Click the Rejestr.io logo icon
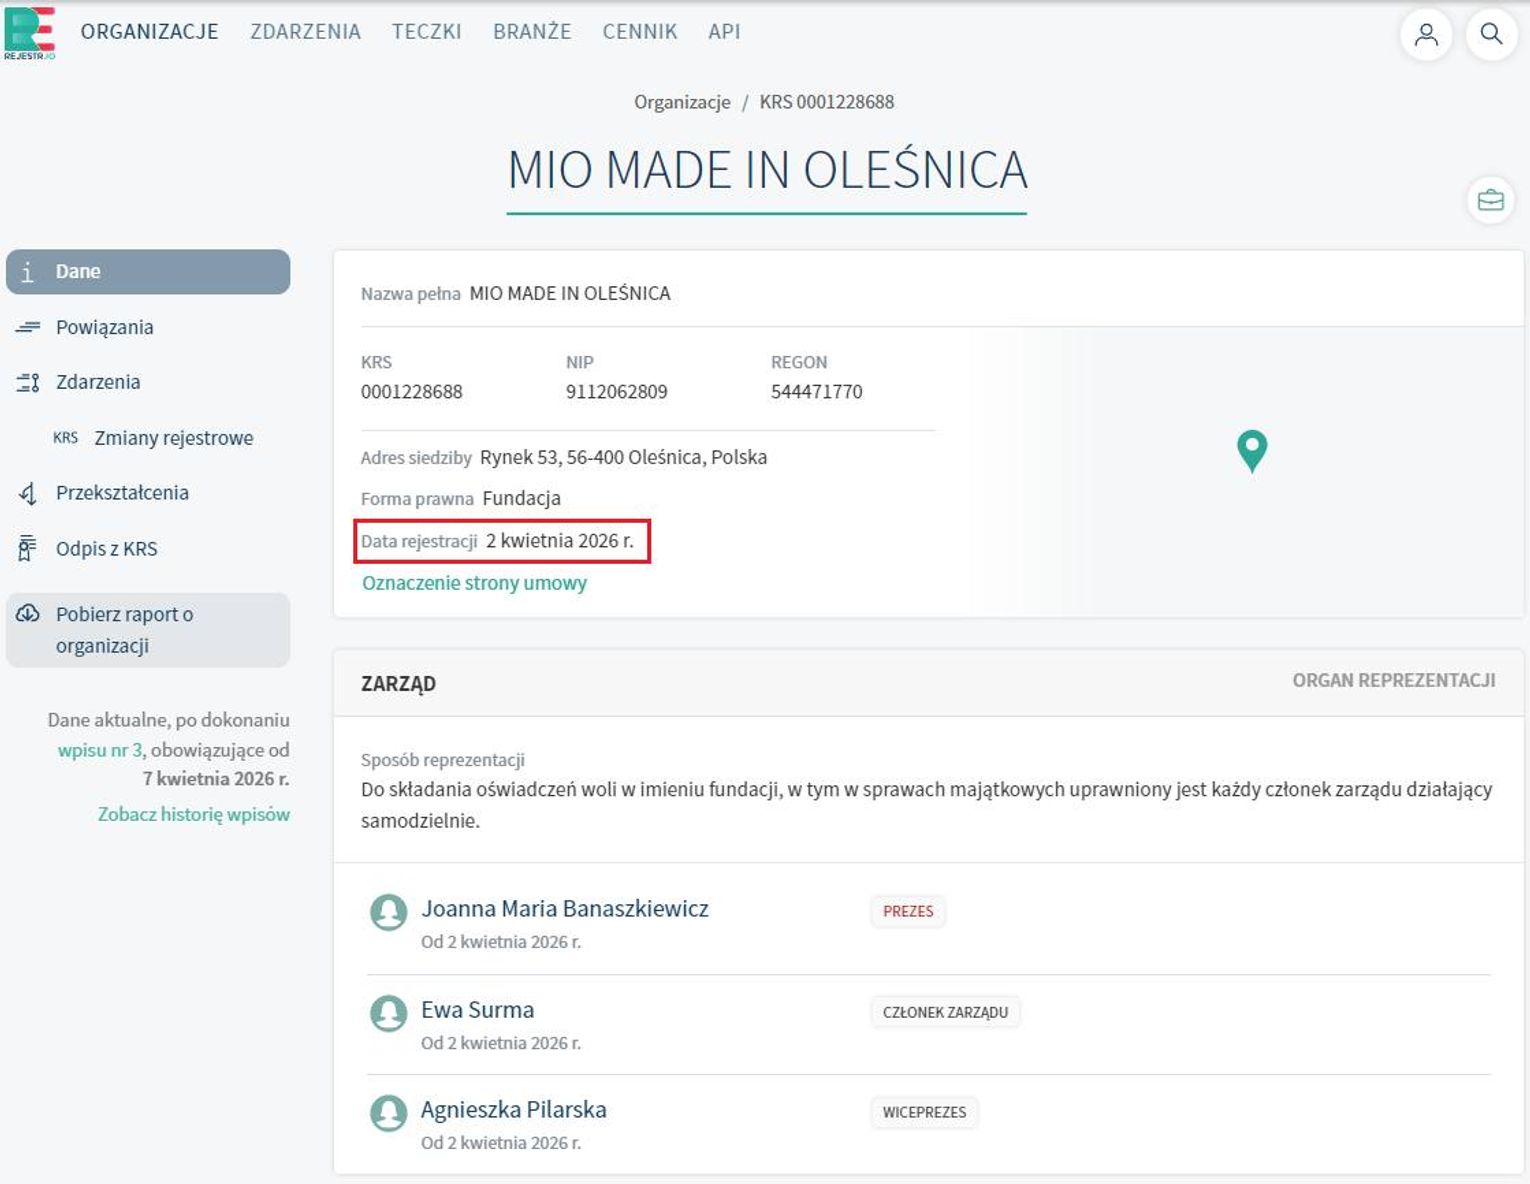Viewport: 1530px width, 1184px height. tap(29, 32)
